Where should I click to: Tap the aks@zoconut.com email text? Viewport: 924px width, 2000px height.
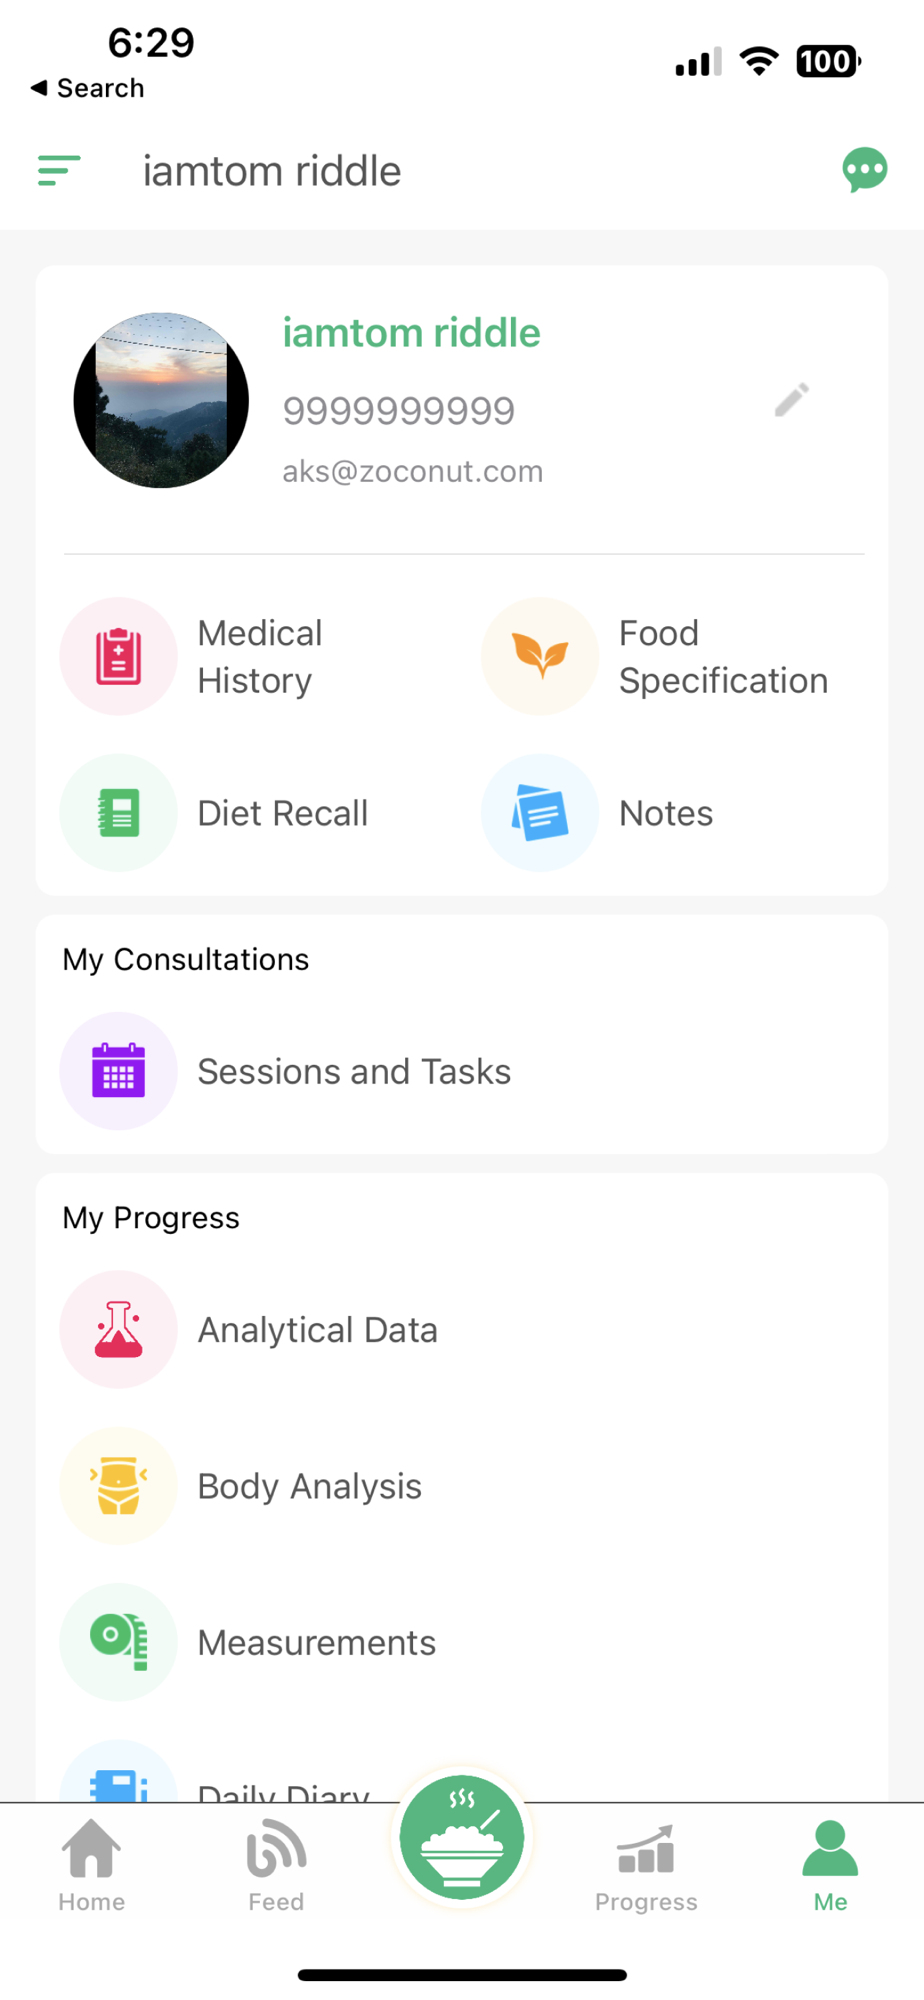pos(413,471)
